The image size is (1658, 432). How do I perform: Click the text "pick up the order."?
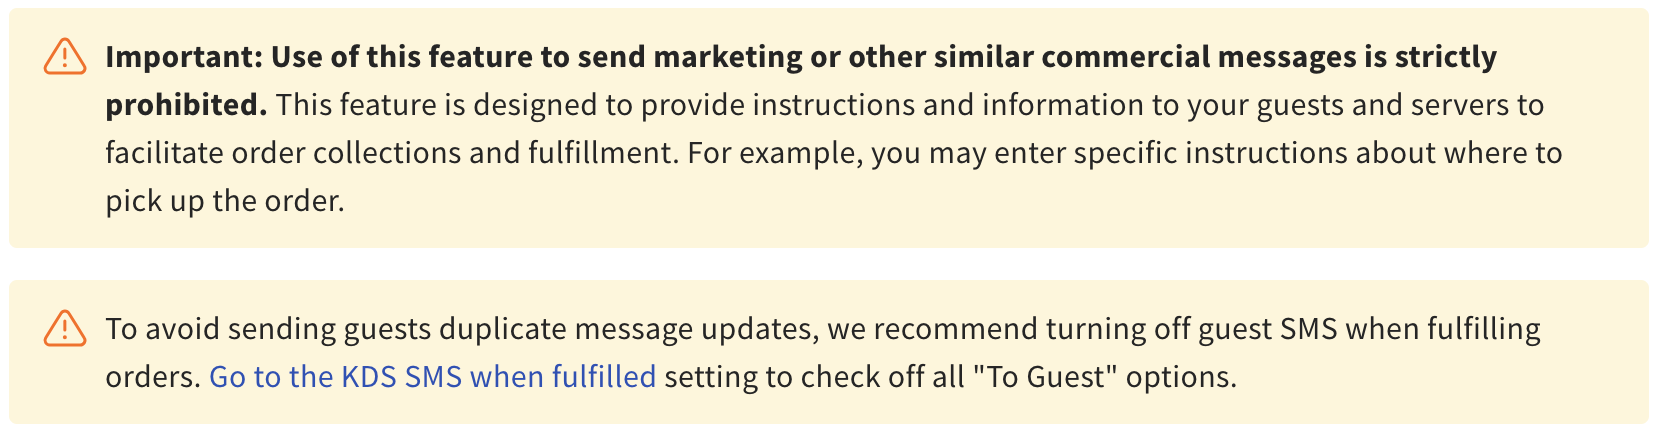(225, 201)
